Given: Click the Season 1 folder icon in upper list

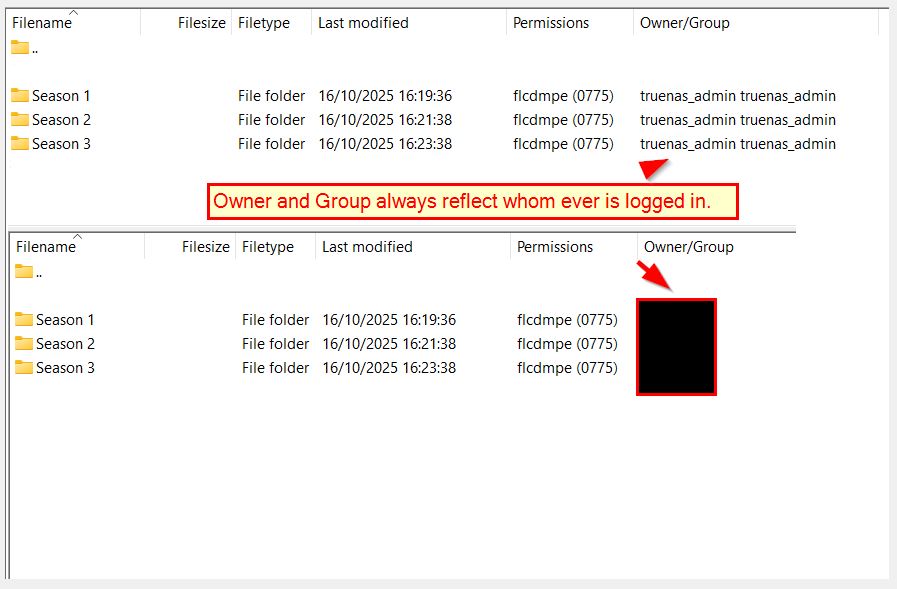Looking at the screenshot, I should 20,96.
